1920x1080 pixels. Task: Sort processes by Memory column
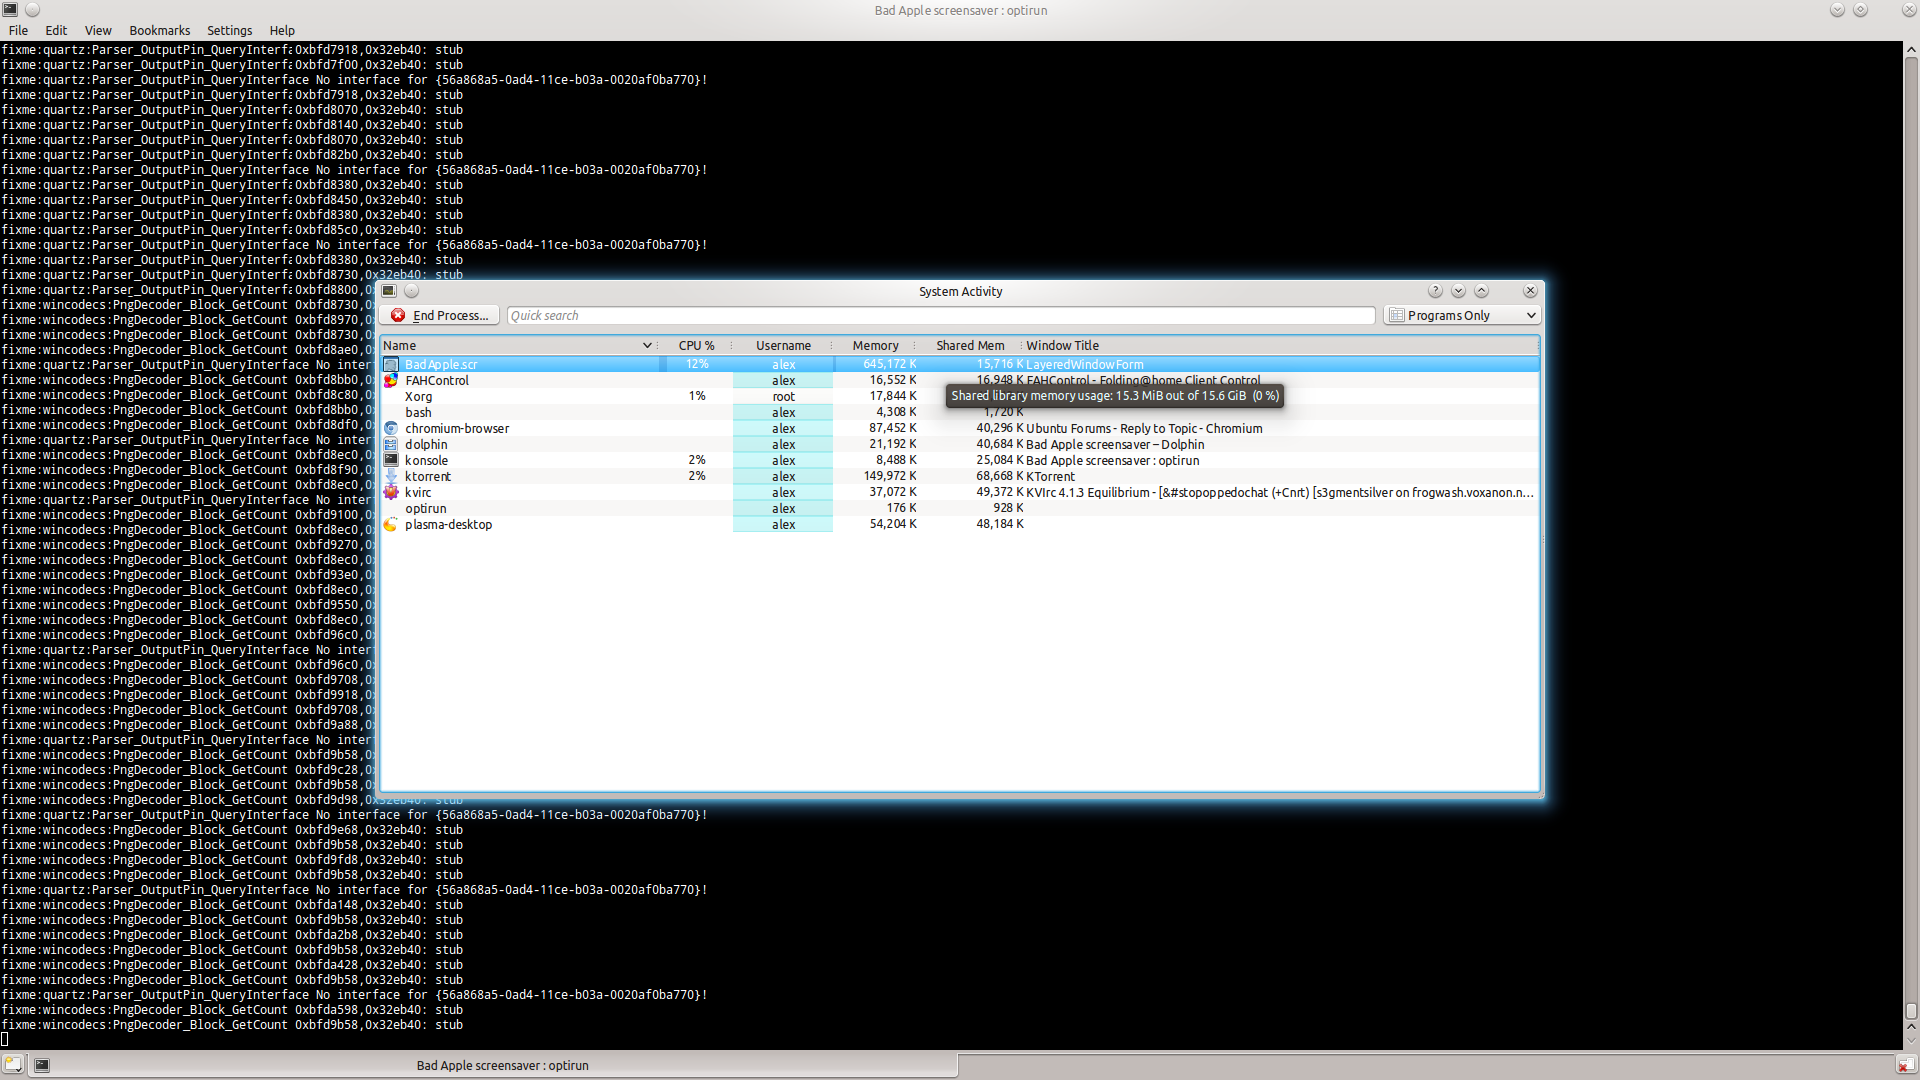point(875,345)
